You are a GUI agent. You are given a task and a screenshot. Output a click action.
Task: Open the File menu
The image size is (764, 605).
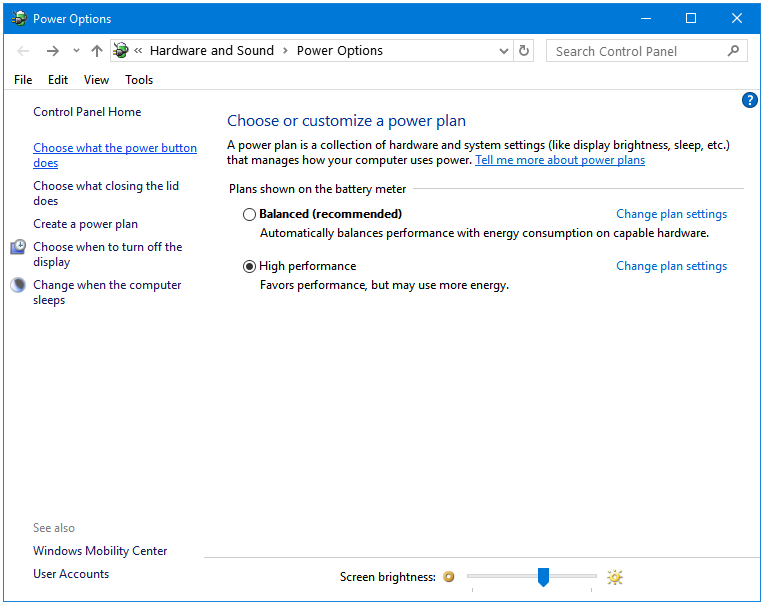coord(23,79)
